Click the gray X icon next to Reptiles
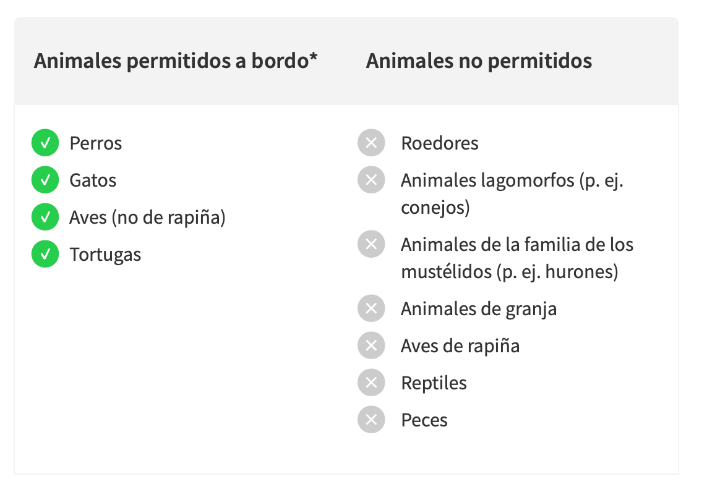 point(371,382)
